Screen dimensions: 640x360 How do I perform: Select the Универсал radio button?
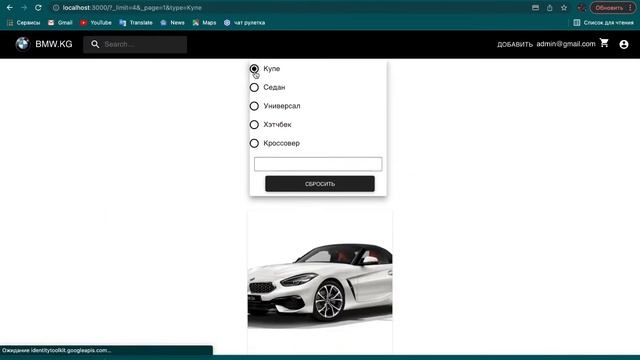click(x=254, y=106)
